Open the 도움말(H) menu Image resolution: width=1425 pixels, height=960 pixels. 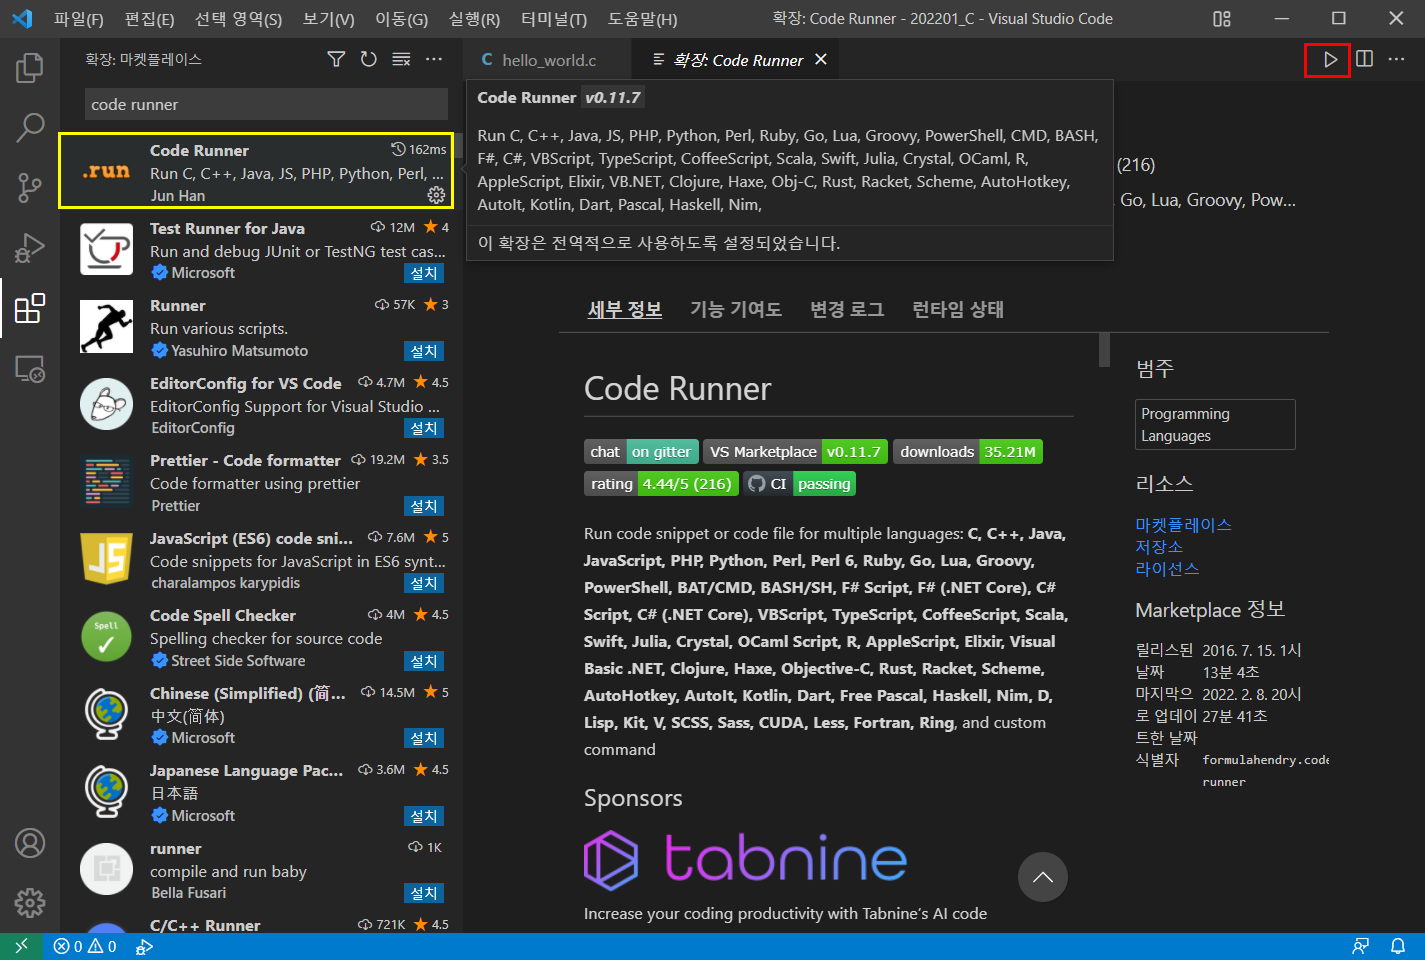pos(642,19)
